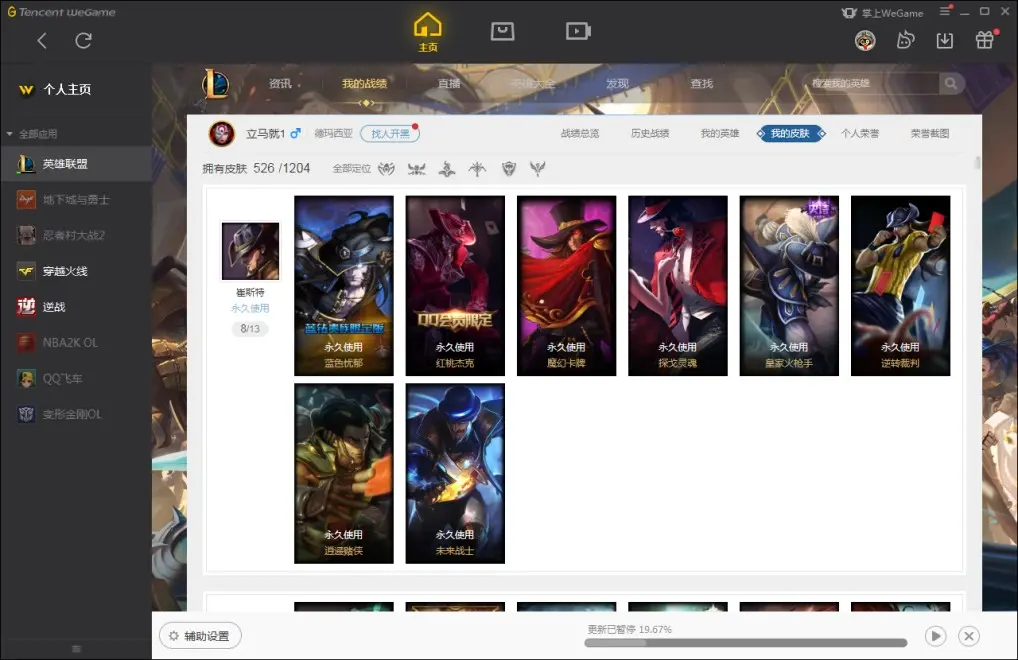
Task: Open the 直播 tab
Action: click(449, 84)
